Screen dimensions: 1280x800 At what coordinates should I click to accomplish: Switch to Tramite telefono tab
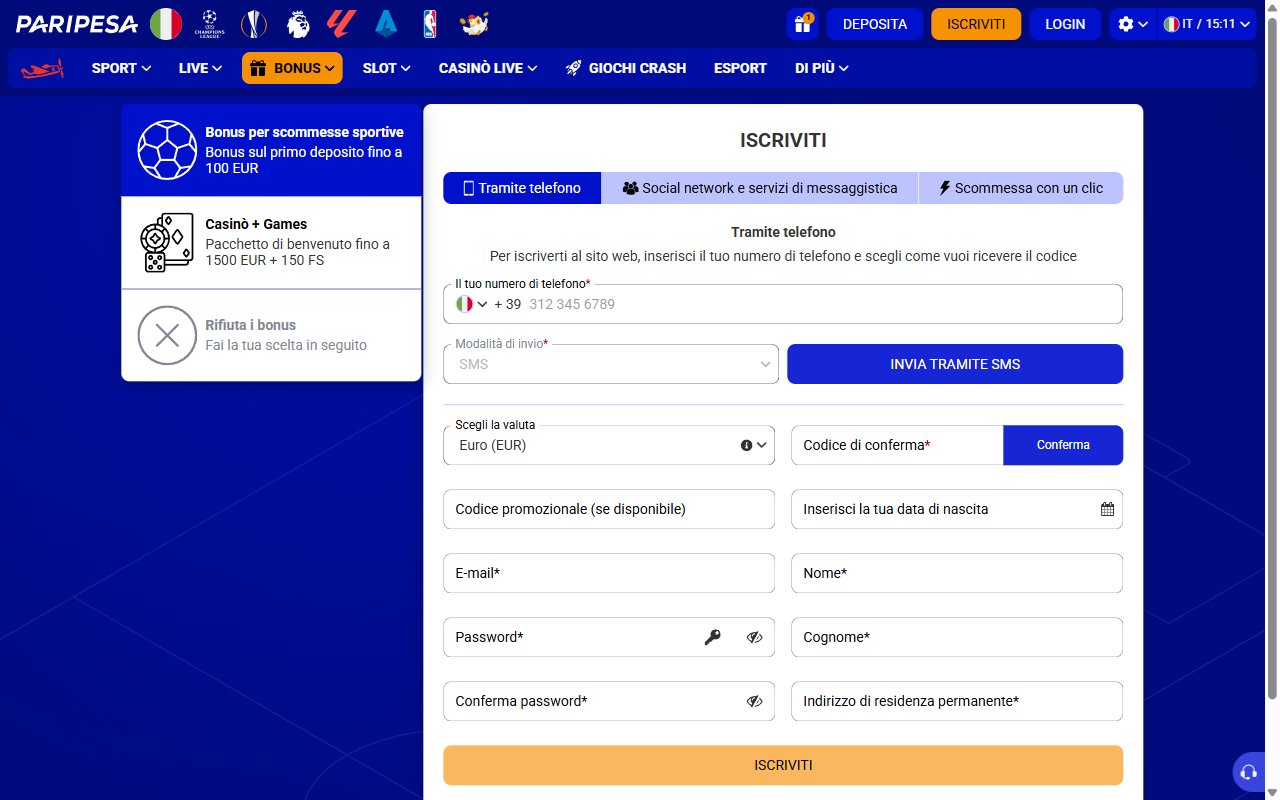[x=522, y=188]
